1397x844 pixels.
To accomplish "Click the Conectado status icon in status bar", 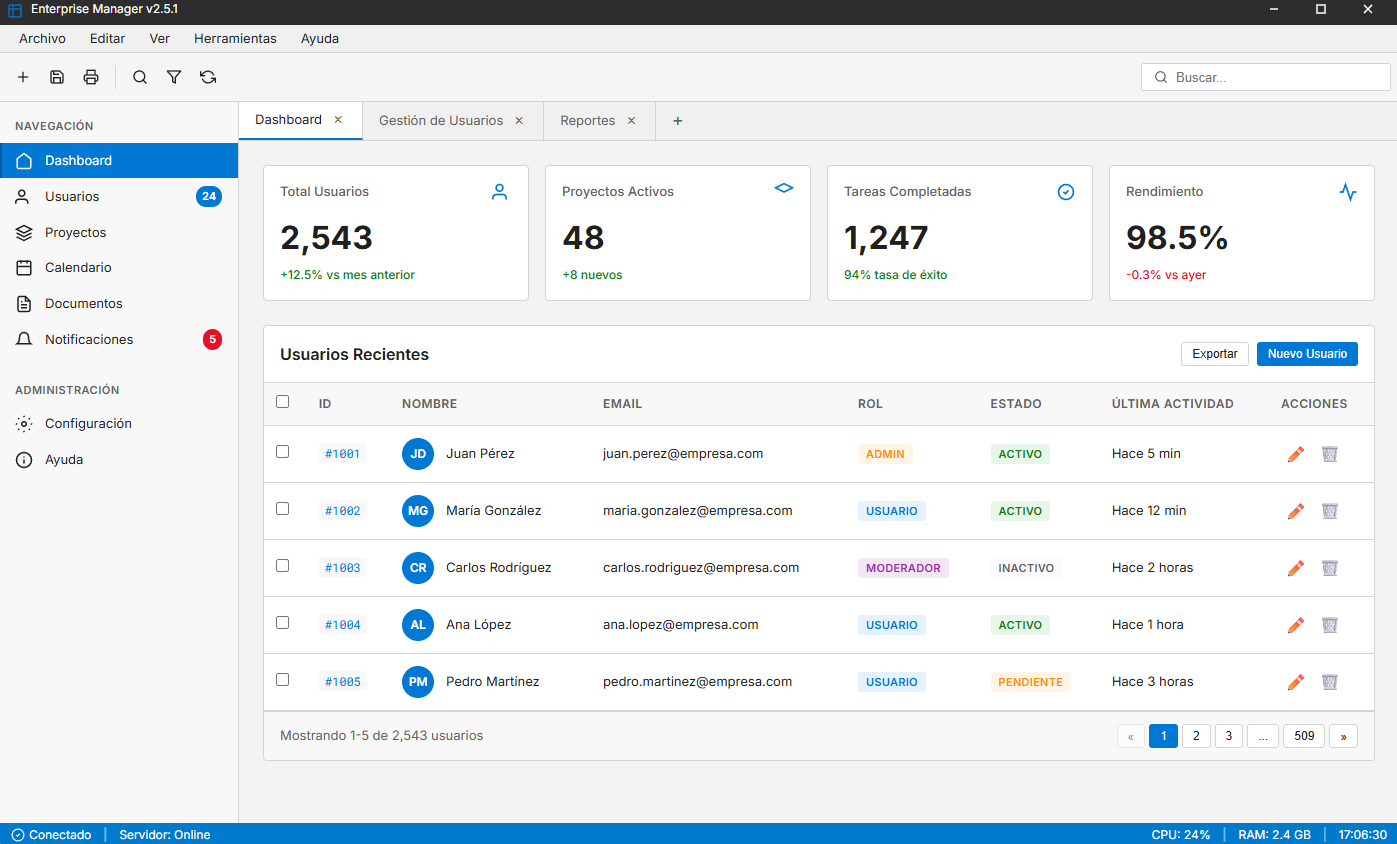I will pos(17,835).
